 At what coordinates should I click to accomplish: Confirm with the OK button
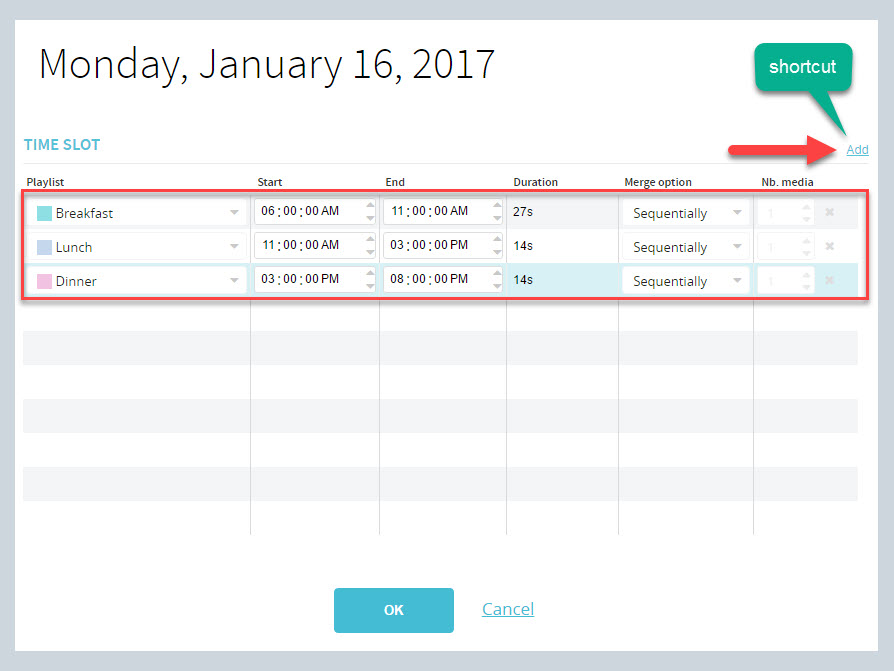pos(393,610)
